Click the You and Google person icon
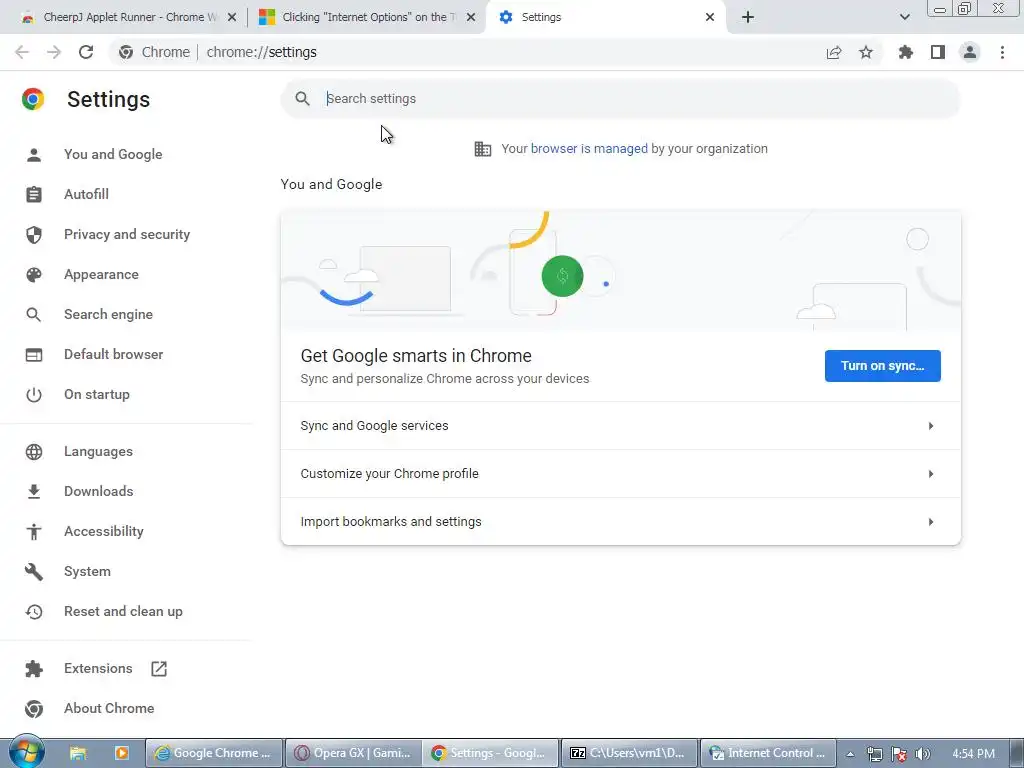Screen dimensions: 1024x768 click(x=34, y=155)
